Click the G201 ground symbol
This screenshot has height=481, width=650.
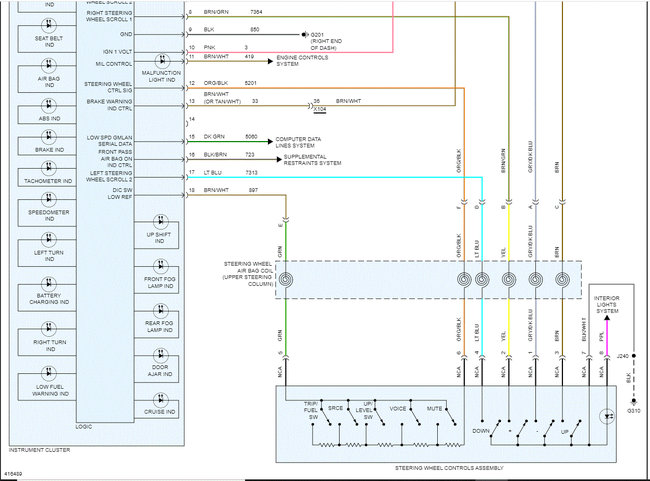pyautogui.click(x=305, y=34)
